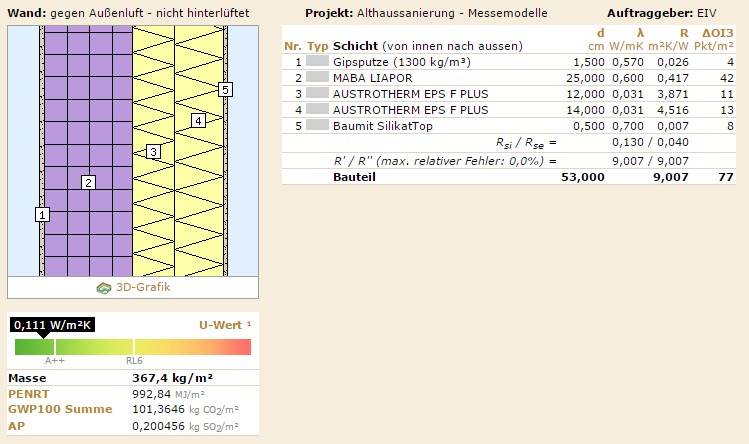Viewport: 749px width, 444px height.
Task: Click the gray Typ swatch for MABA LIAPOR
Action: coord(317,77)
